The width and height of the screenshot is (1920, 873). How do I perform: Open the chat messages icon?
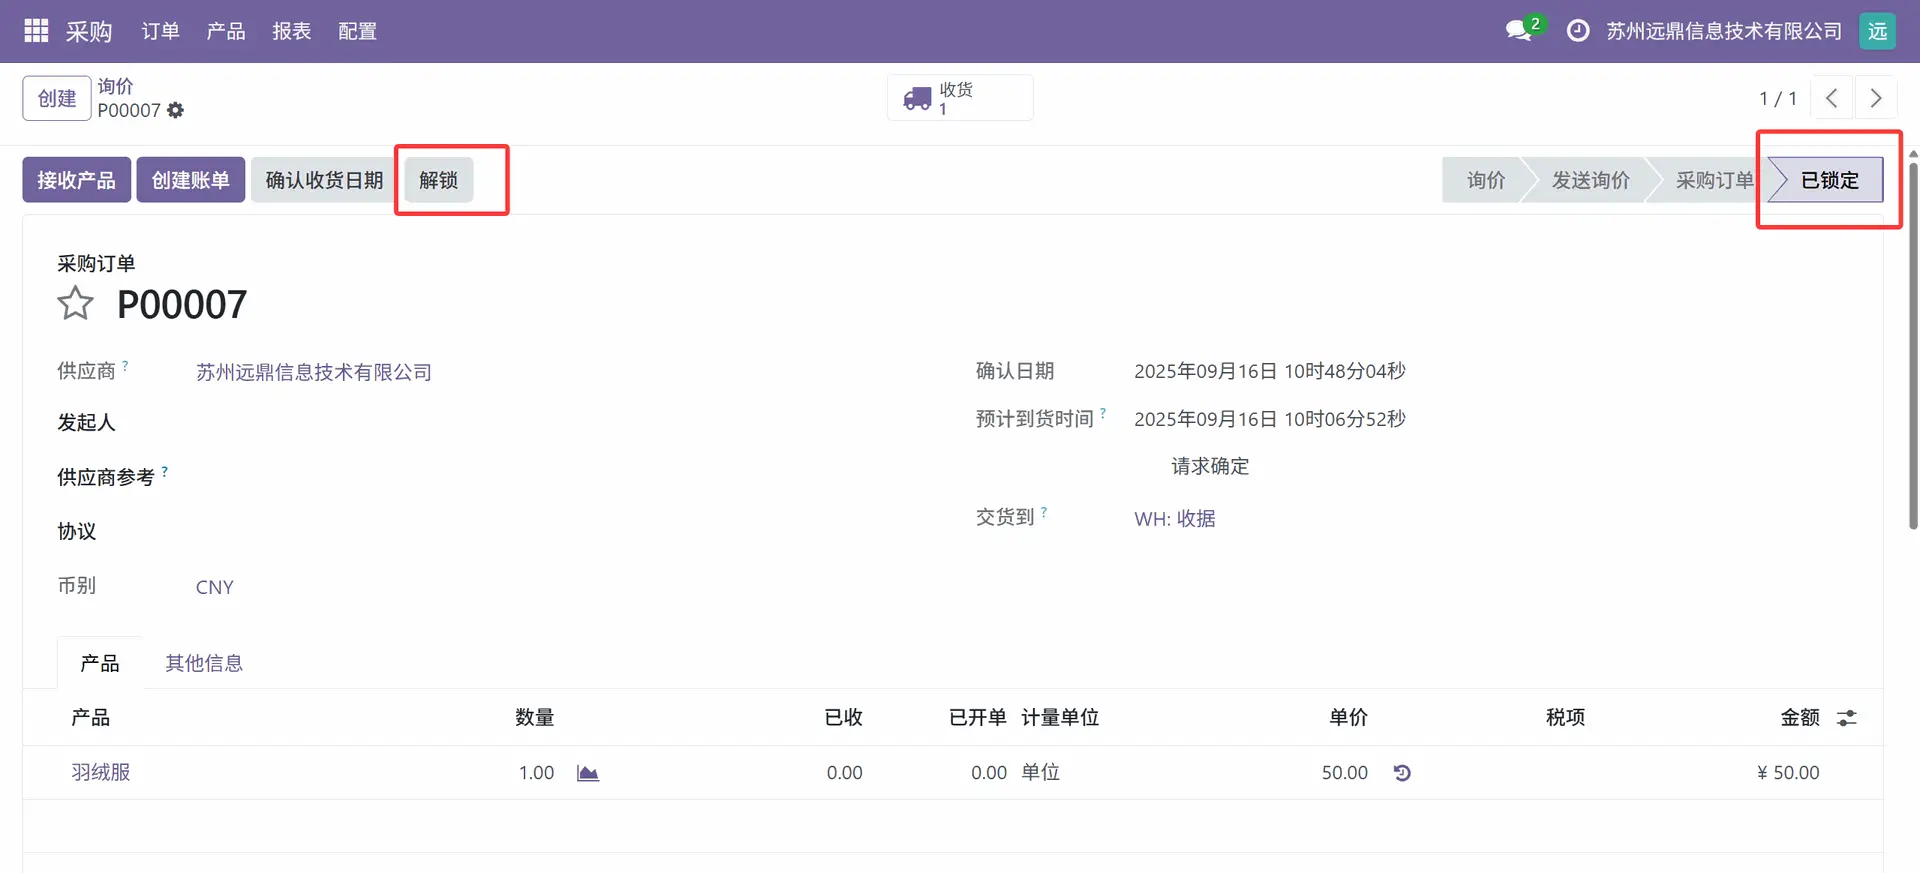coord(1520,31)
